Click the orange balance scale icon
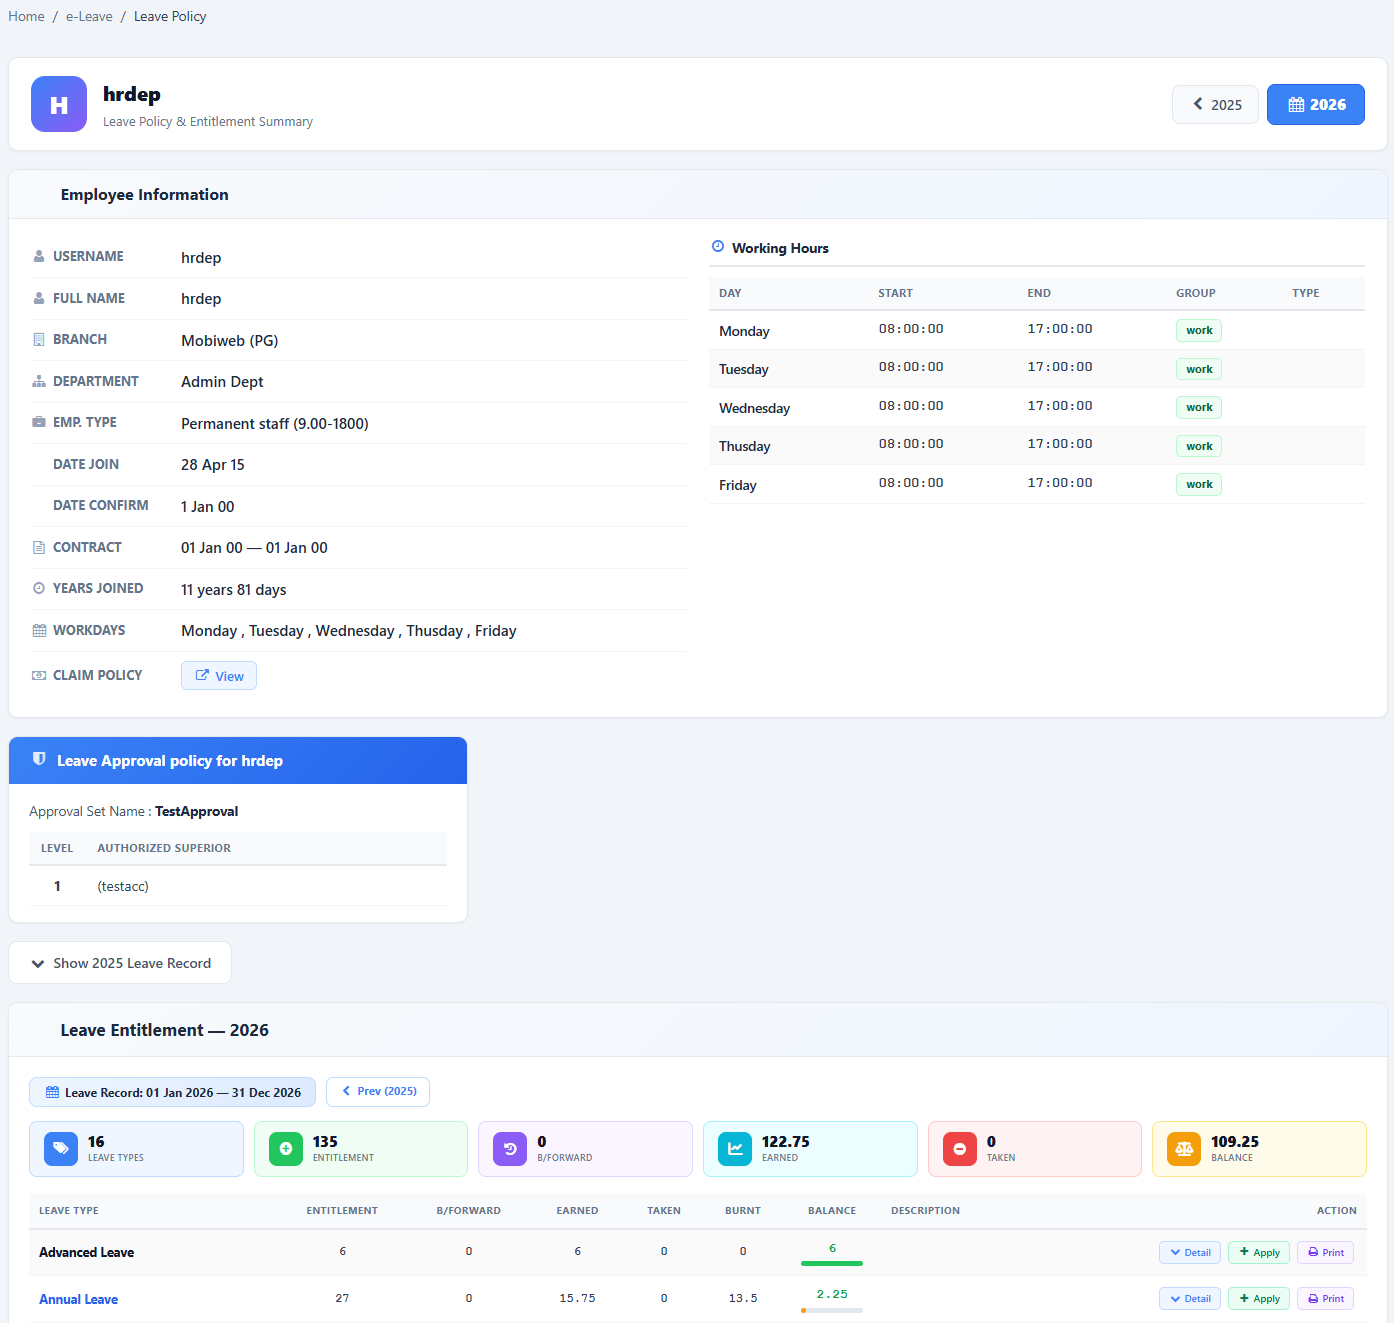1394x1323 pixels. tap(1184, 1148)
